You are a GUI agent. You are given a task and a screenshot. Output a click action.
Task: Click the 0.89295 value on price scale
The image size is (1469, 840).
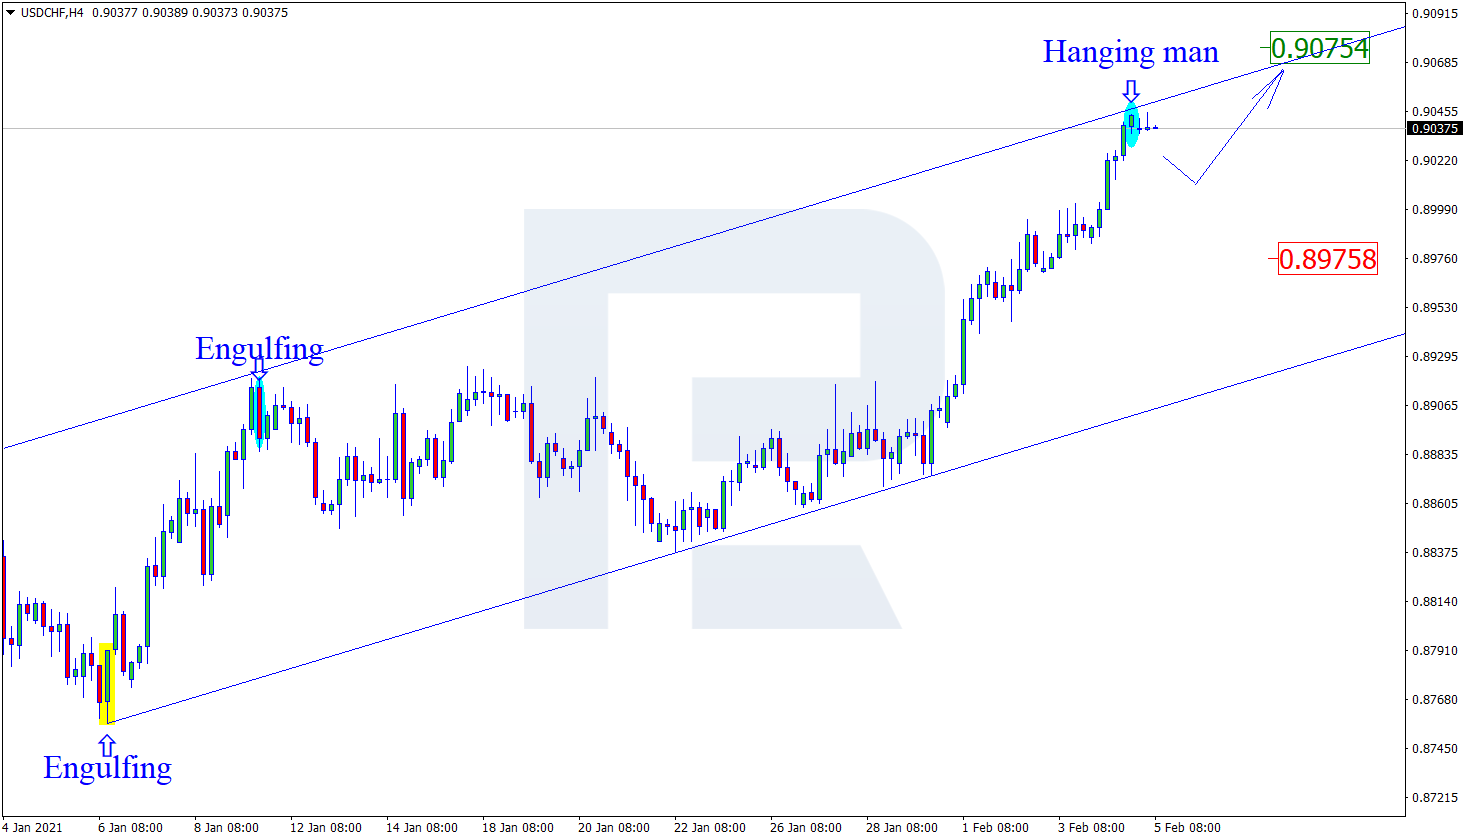[x=1435, y=357]
